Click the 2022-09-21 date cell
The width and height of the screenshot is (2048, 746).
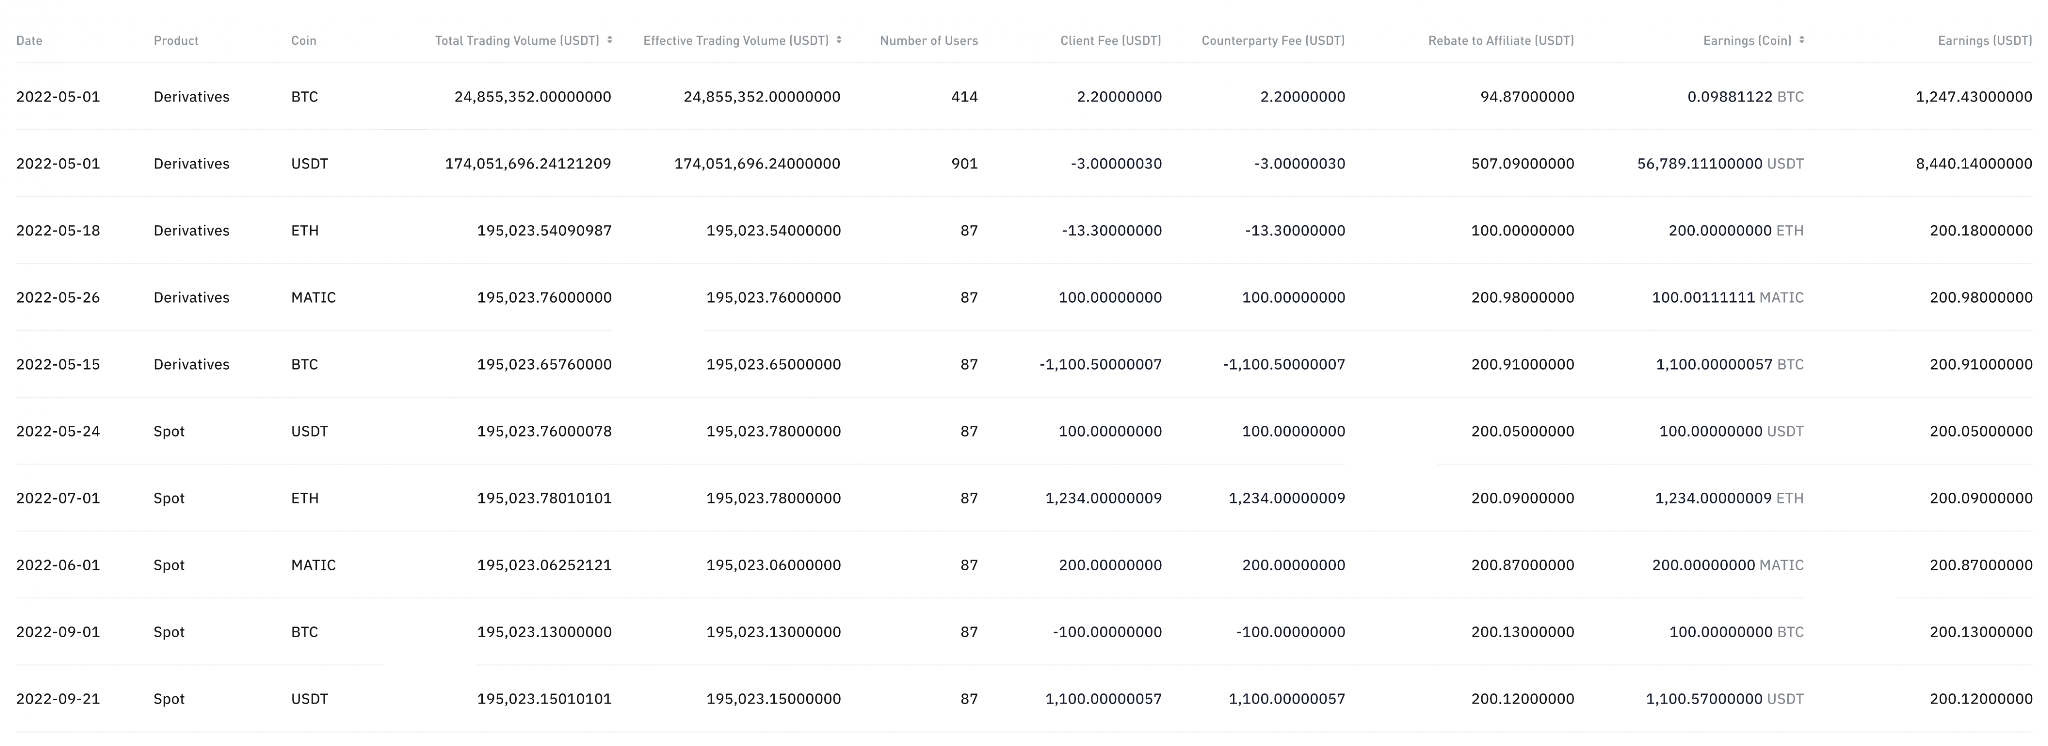(x=58, y=699)
